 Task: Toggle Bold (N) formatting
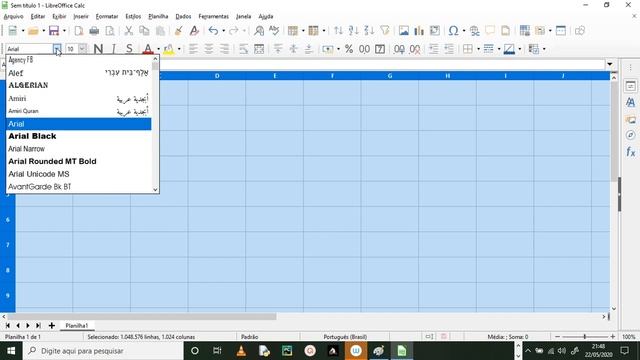point(98,49)
